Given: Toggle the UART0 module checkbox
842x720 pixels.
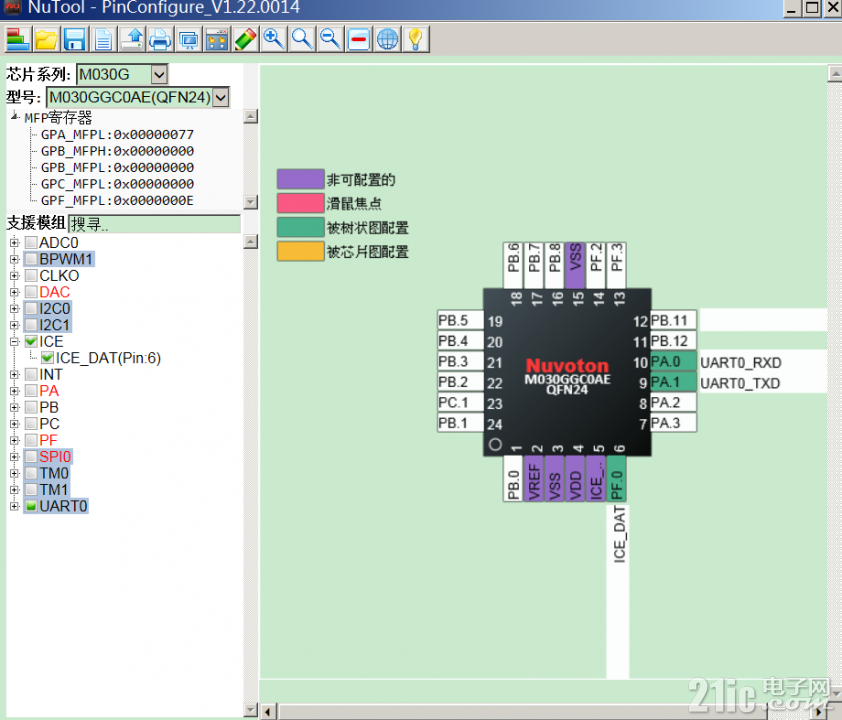Looking at the screenshot, I should coord(31,506).
